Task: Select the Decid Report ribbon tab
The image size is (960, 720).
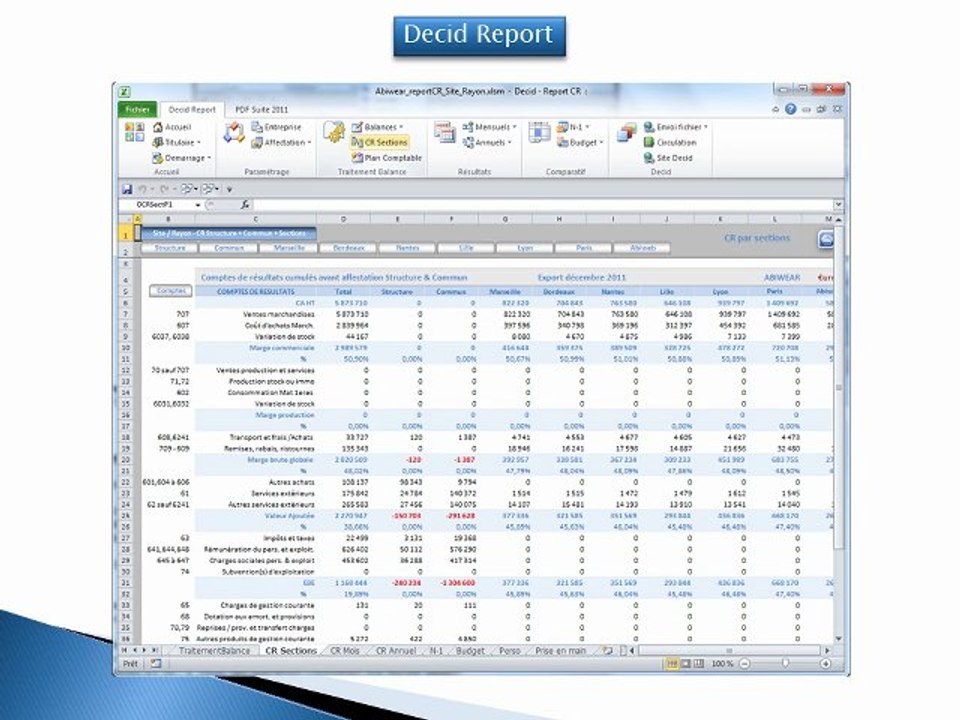Action: pos(192,110)
